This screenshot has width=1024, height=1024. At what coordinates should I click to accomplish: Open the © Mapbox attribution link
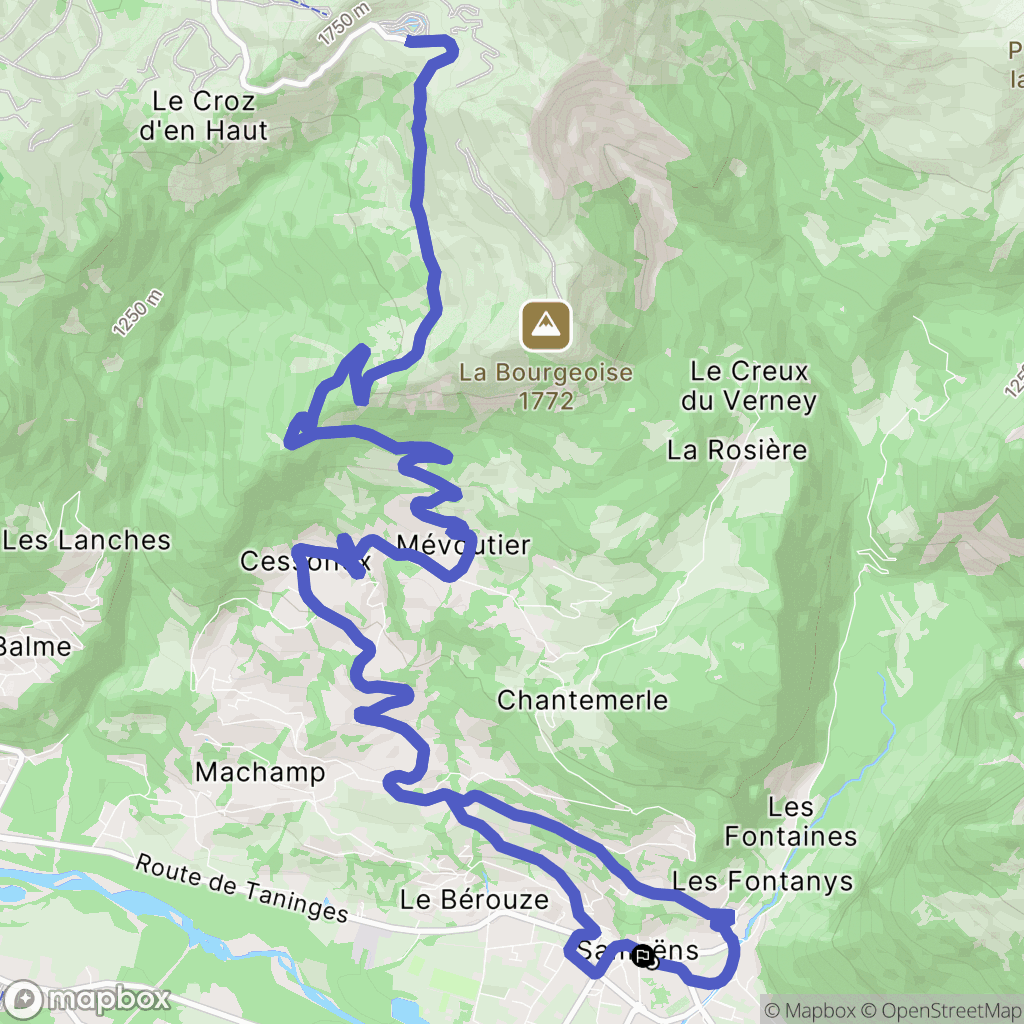pyautogui.click(x=809, y=1010)
